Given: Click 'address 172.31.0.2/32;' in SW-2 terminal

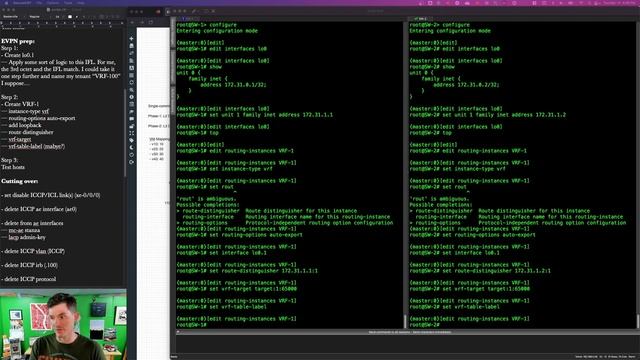Looking at the screenshot, I should pos(466,85).
